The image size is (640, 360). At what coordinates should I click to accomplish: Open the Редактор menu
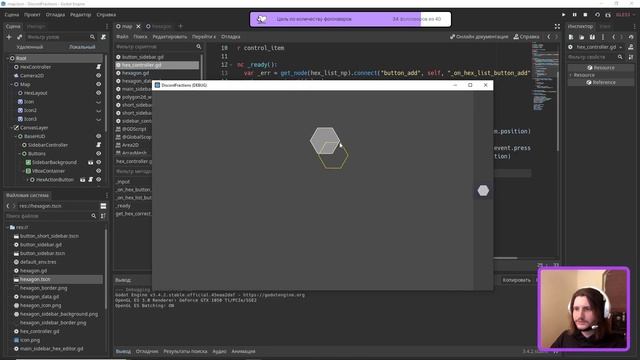80,15
